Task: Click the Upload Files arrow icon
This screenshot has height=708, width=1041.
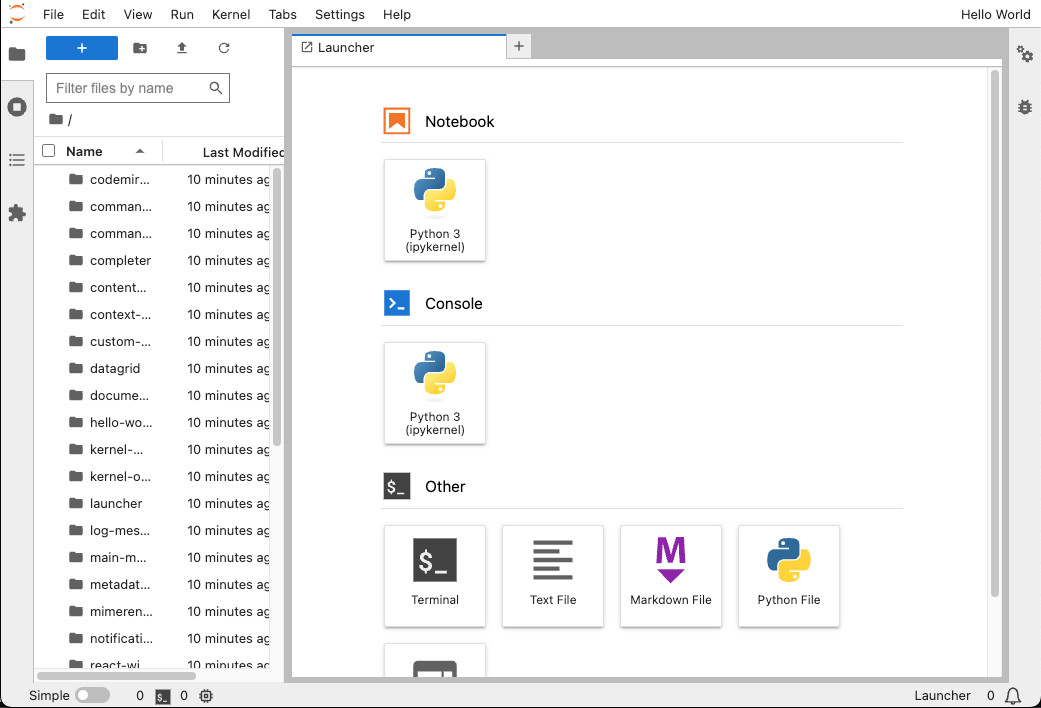Action: (x=182, y=48)
